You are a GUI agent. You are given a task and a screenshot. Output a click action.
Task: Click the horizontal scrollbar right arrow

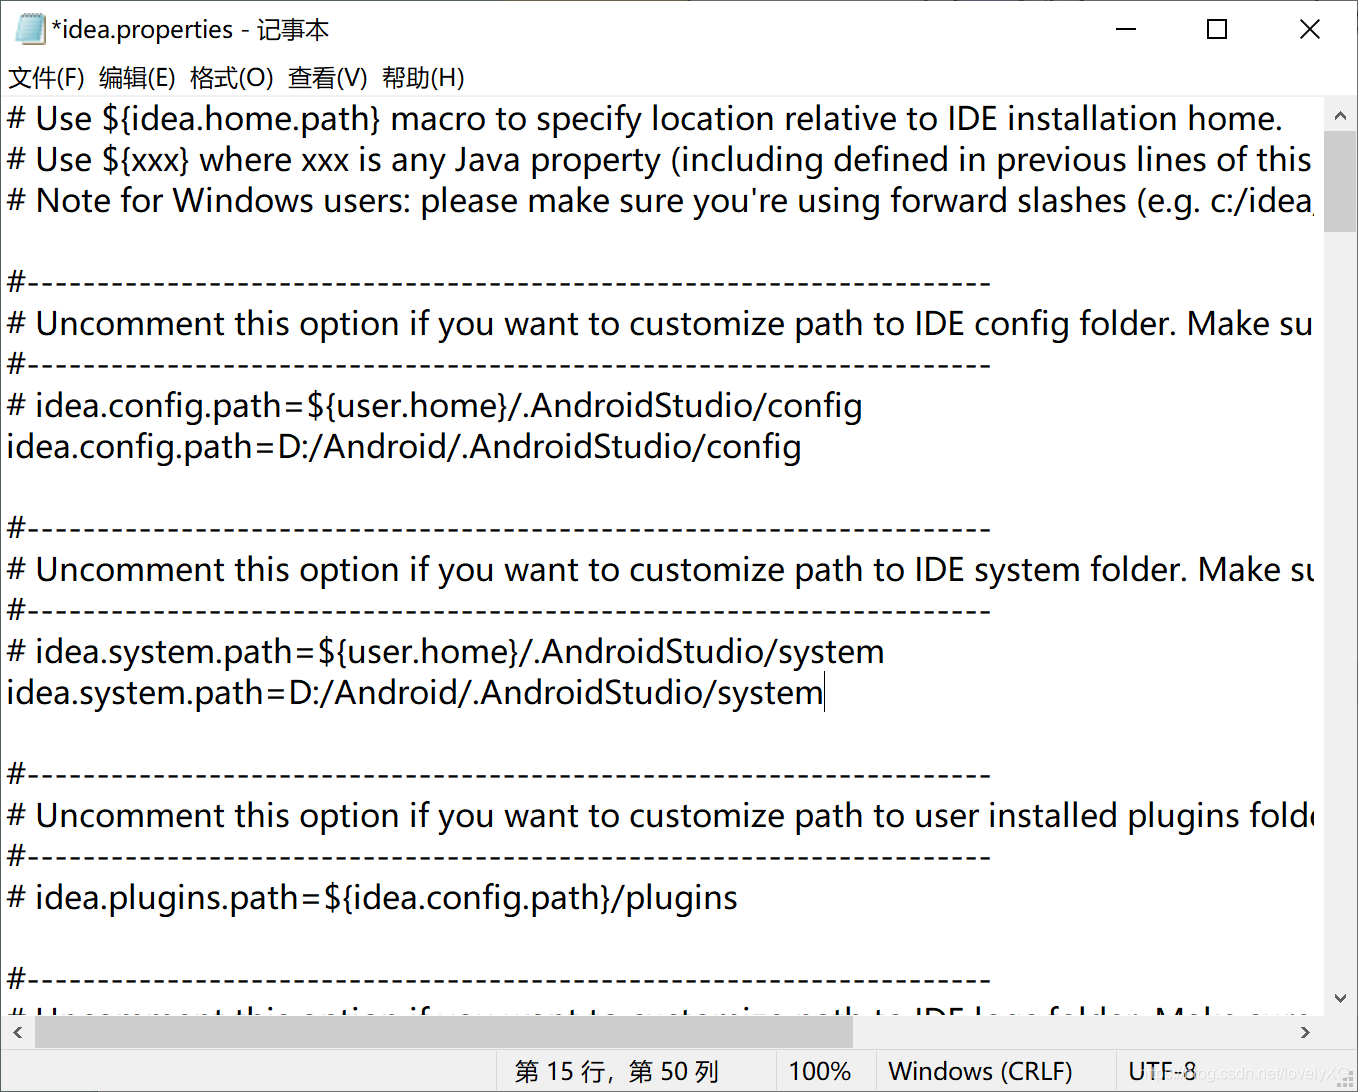pyautogui.click(x=1305, y=1032)
